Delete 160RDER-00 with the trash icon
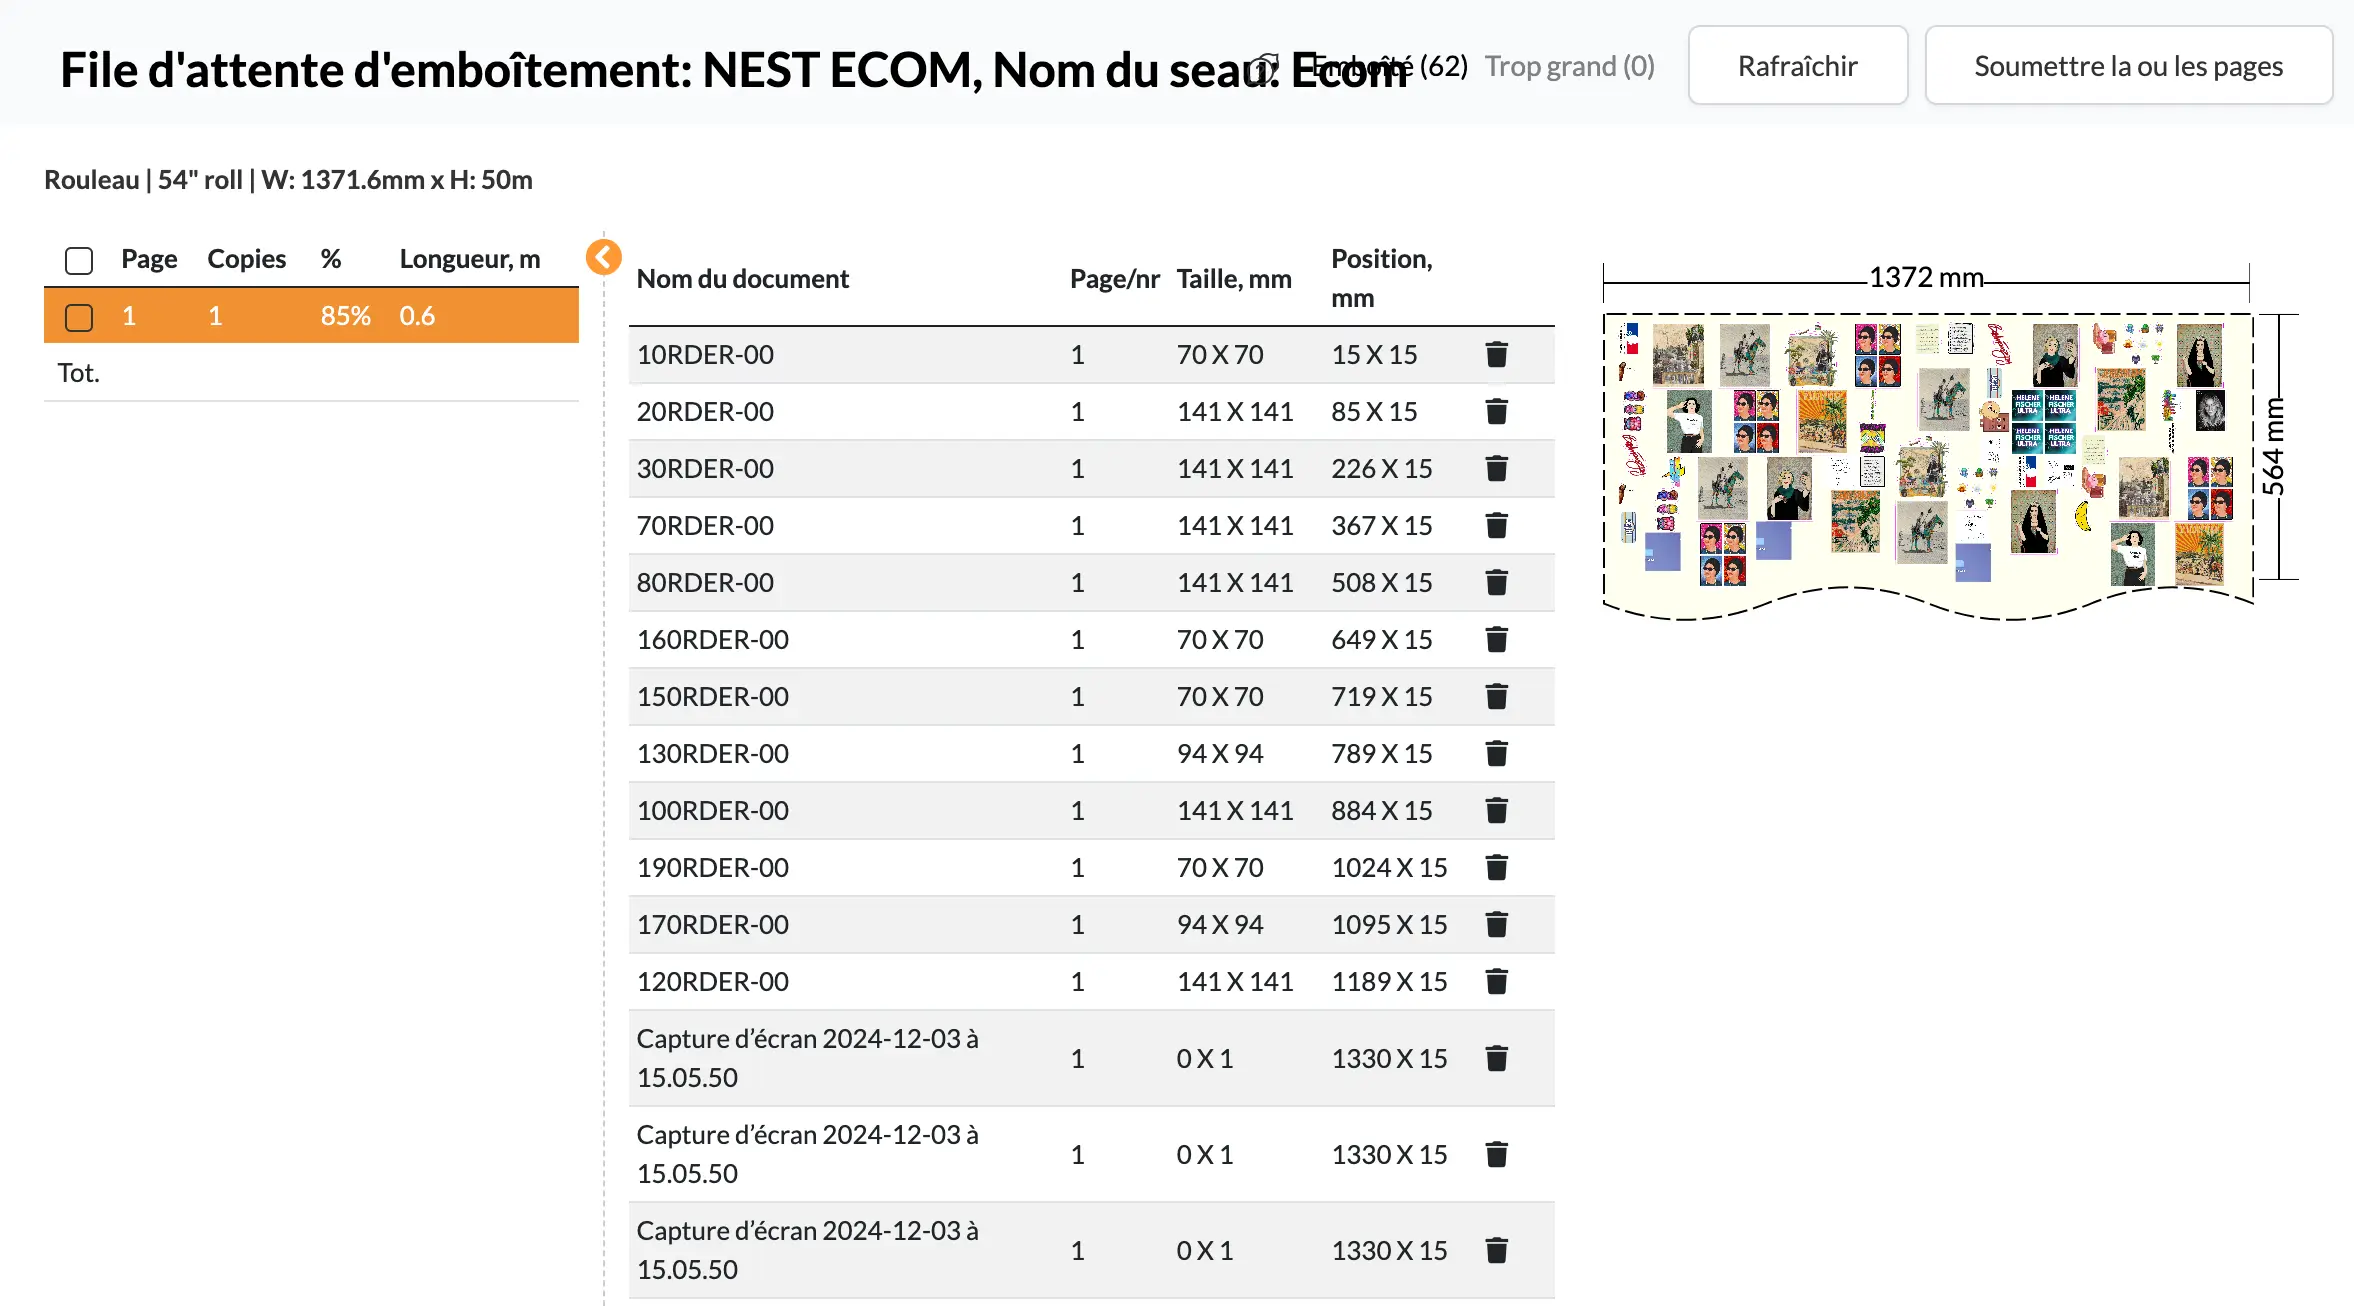The image size is (2354, 1306). (x=1496, y=639)
